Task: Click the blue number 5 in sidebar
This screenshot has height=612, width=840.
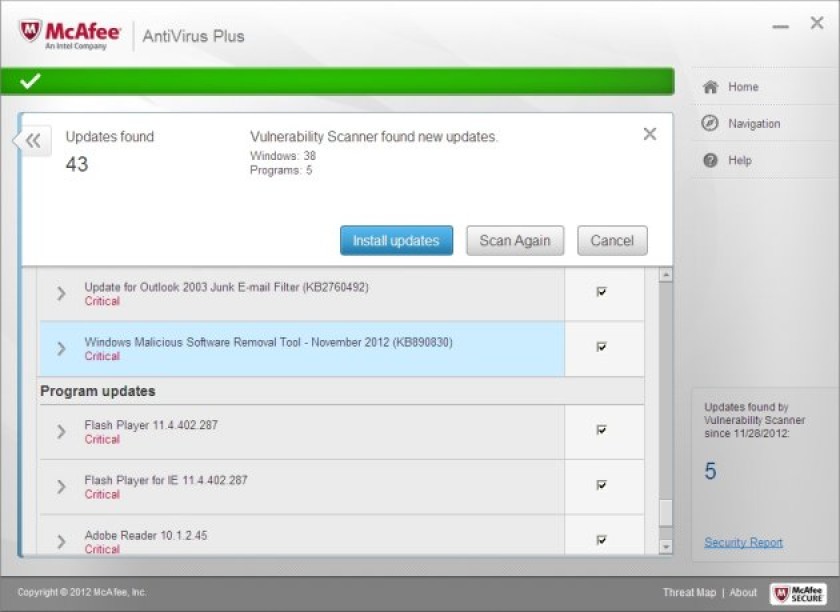Action: click(710, 471)
